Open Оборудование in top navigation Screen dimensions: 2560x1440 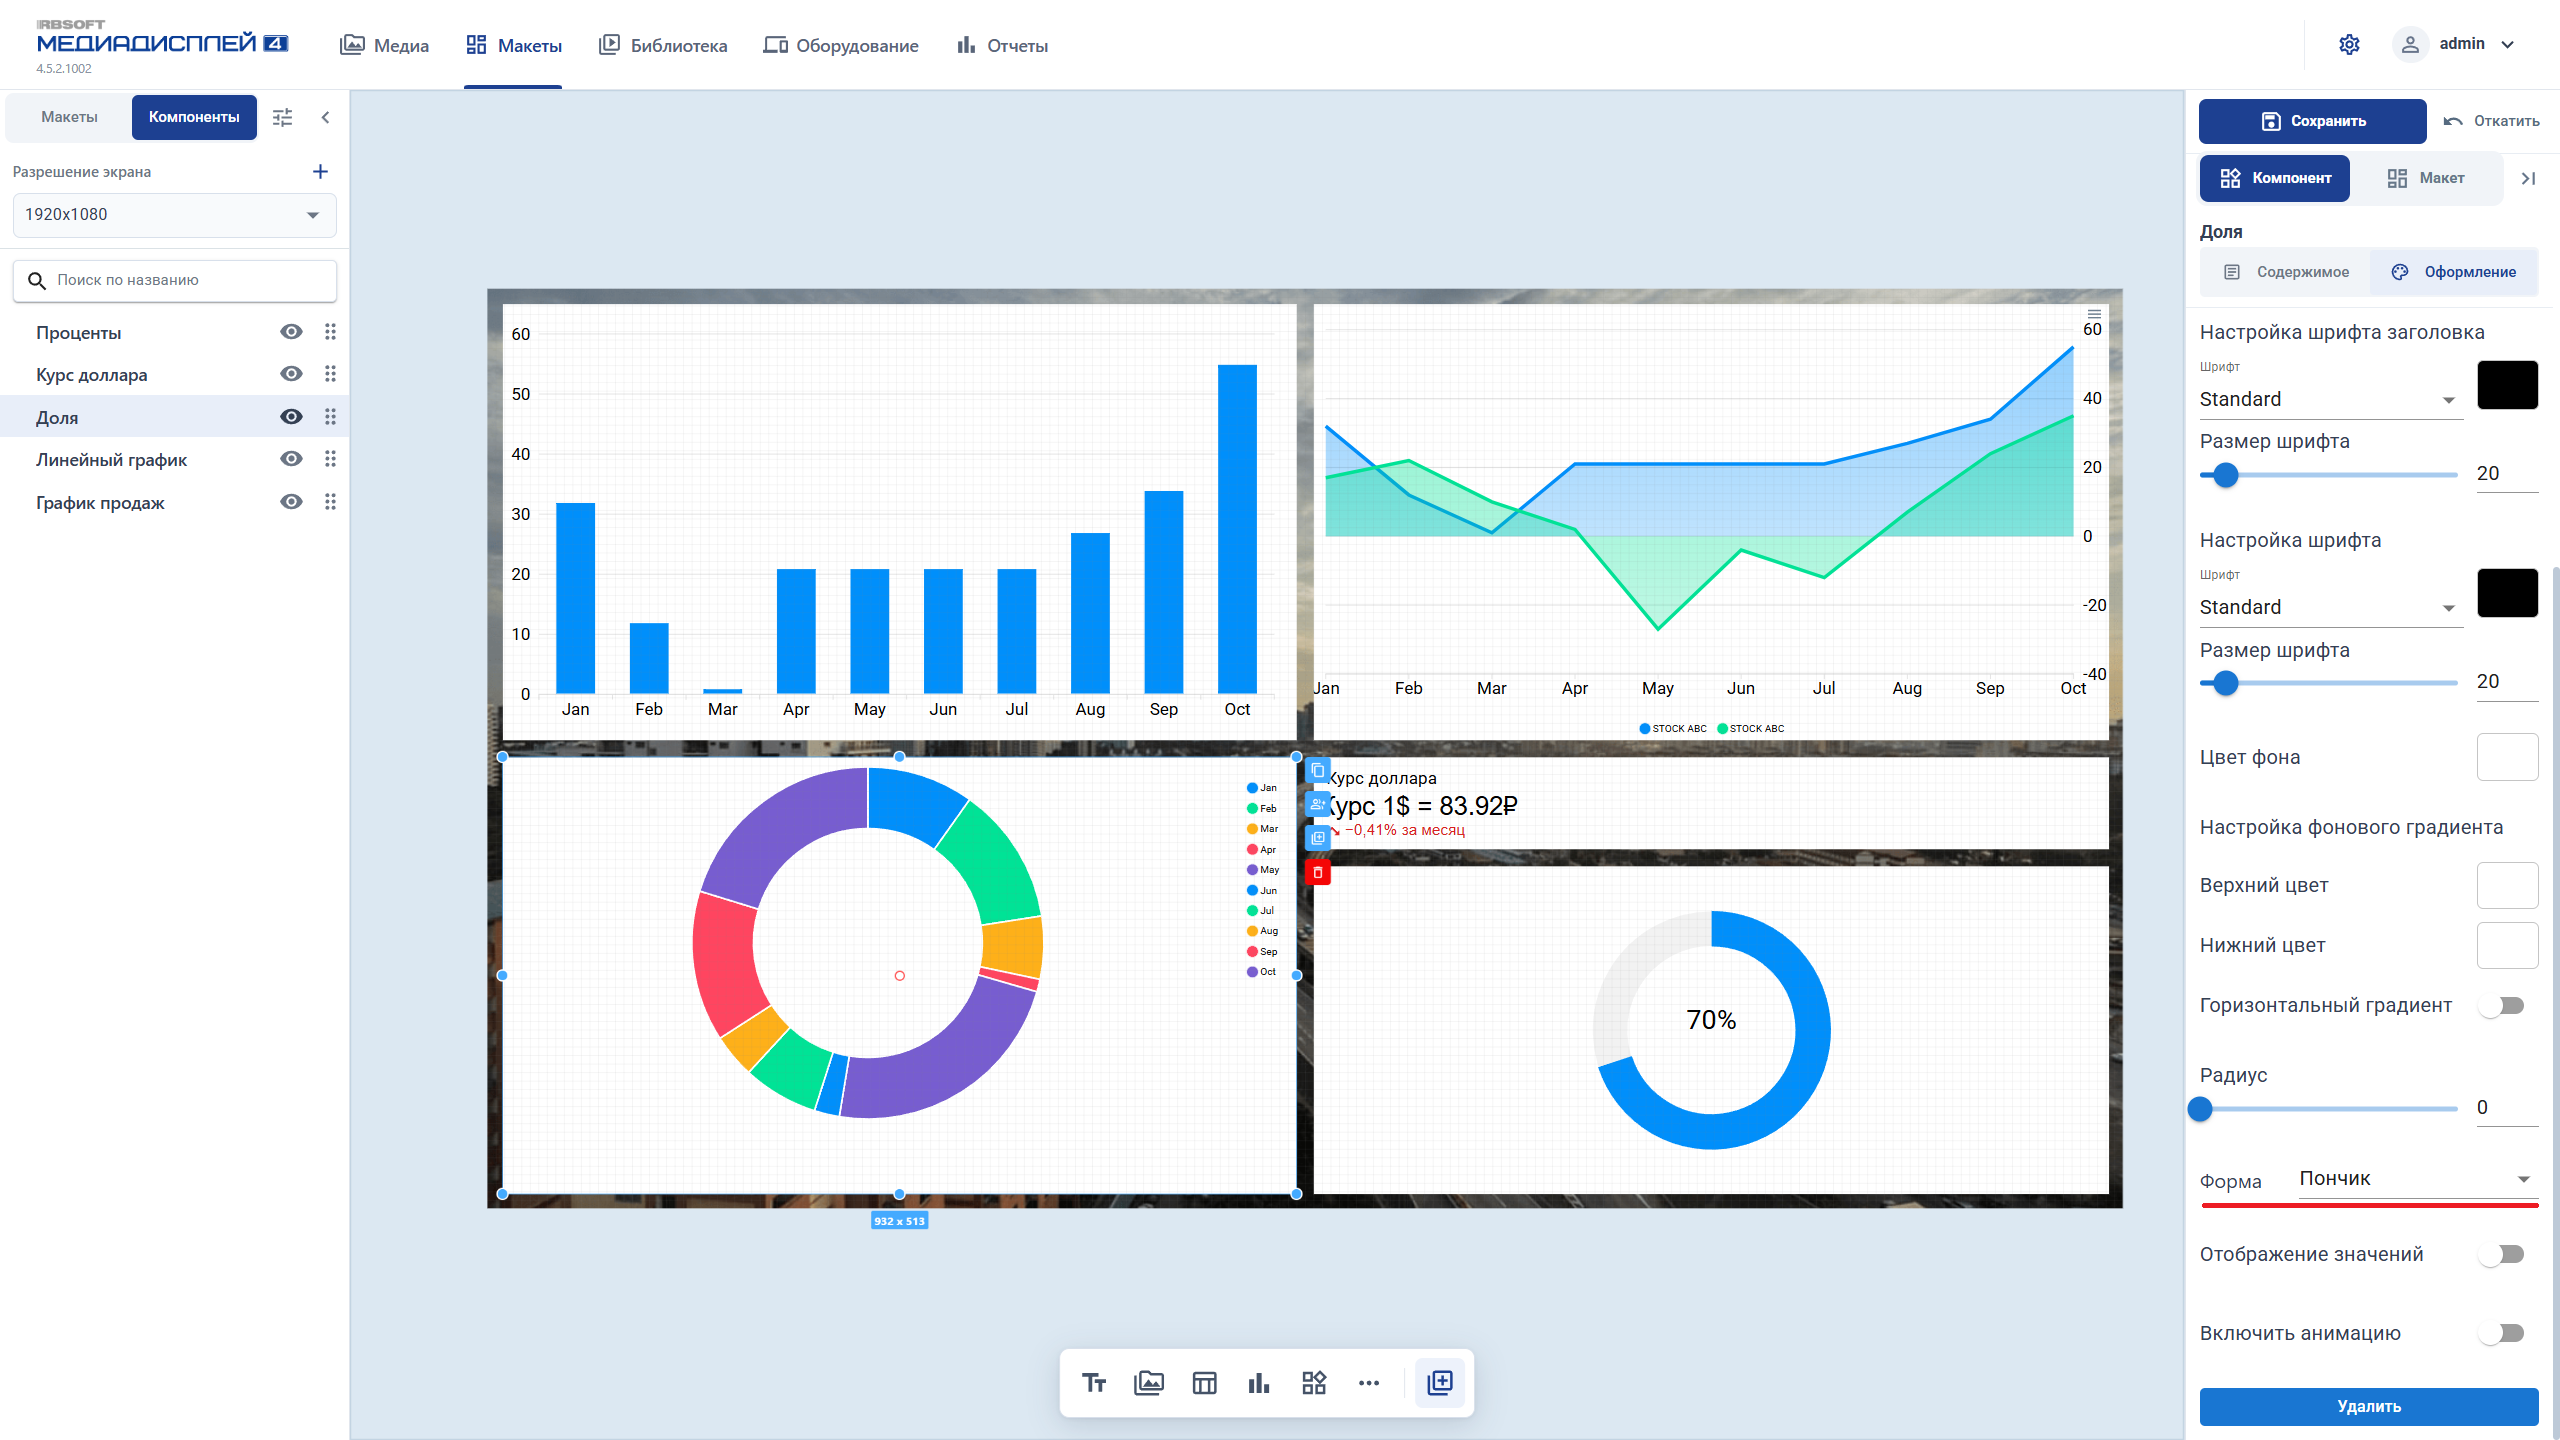pyautogui.click(x=841, y=46)
